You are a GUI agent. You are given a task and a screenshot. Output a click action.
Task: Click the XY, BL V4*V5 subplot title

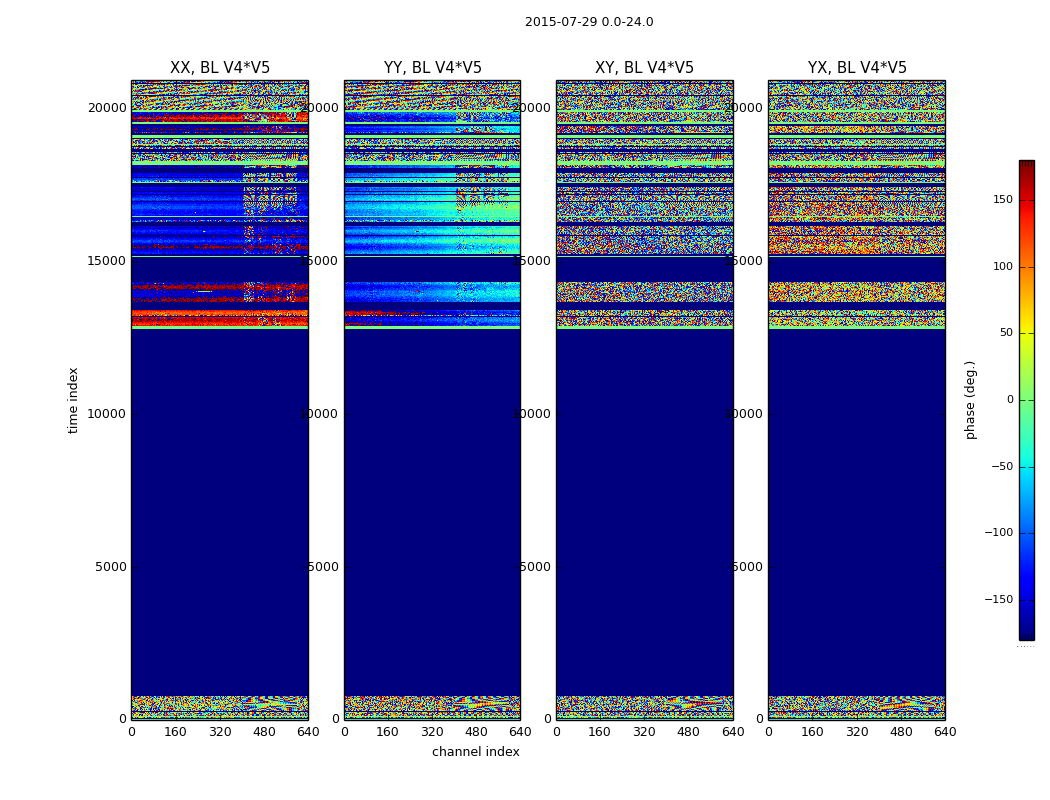pyautogui.click(x=644, y=68)
